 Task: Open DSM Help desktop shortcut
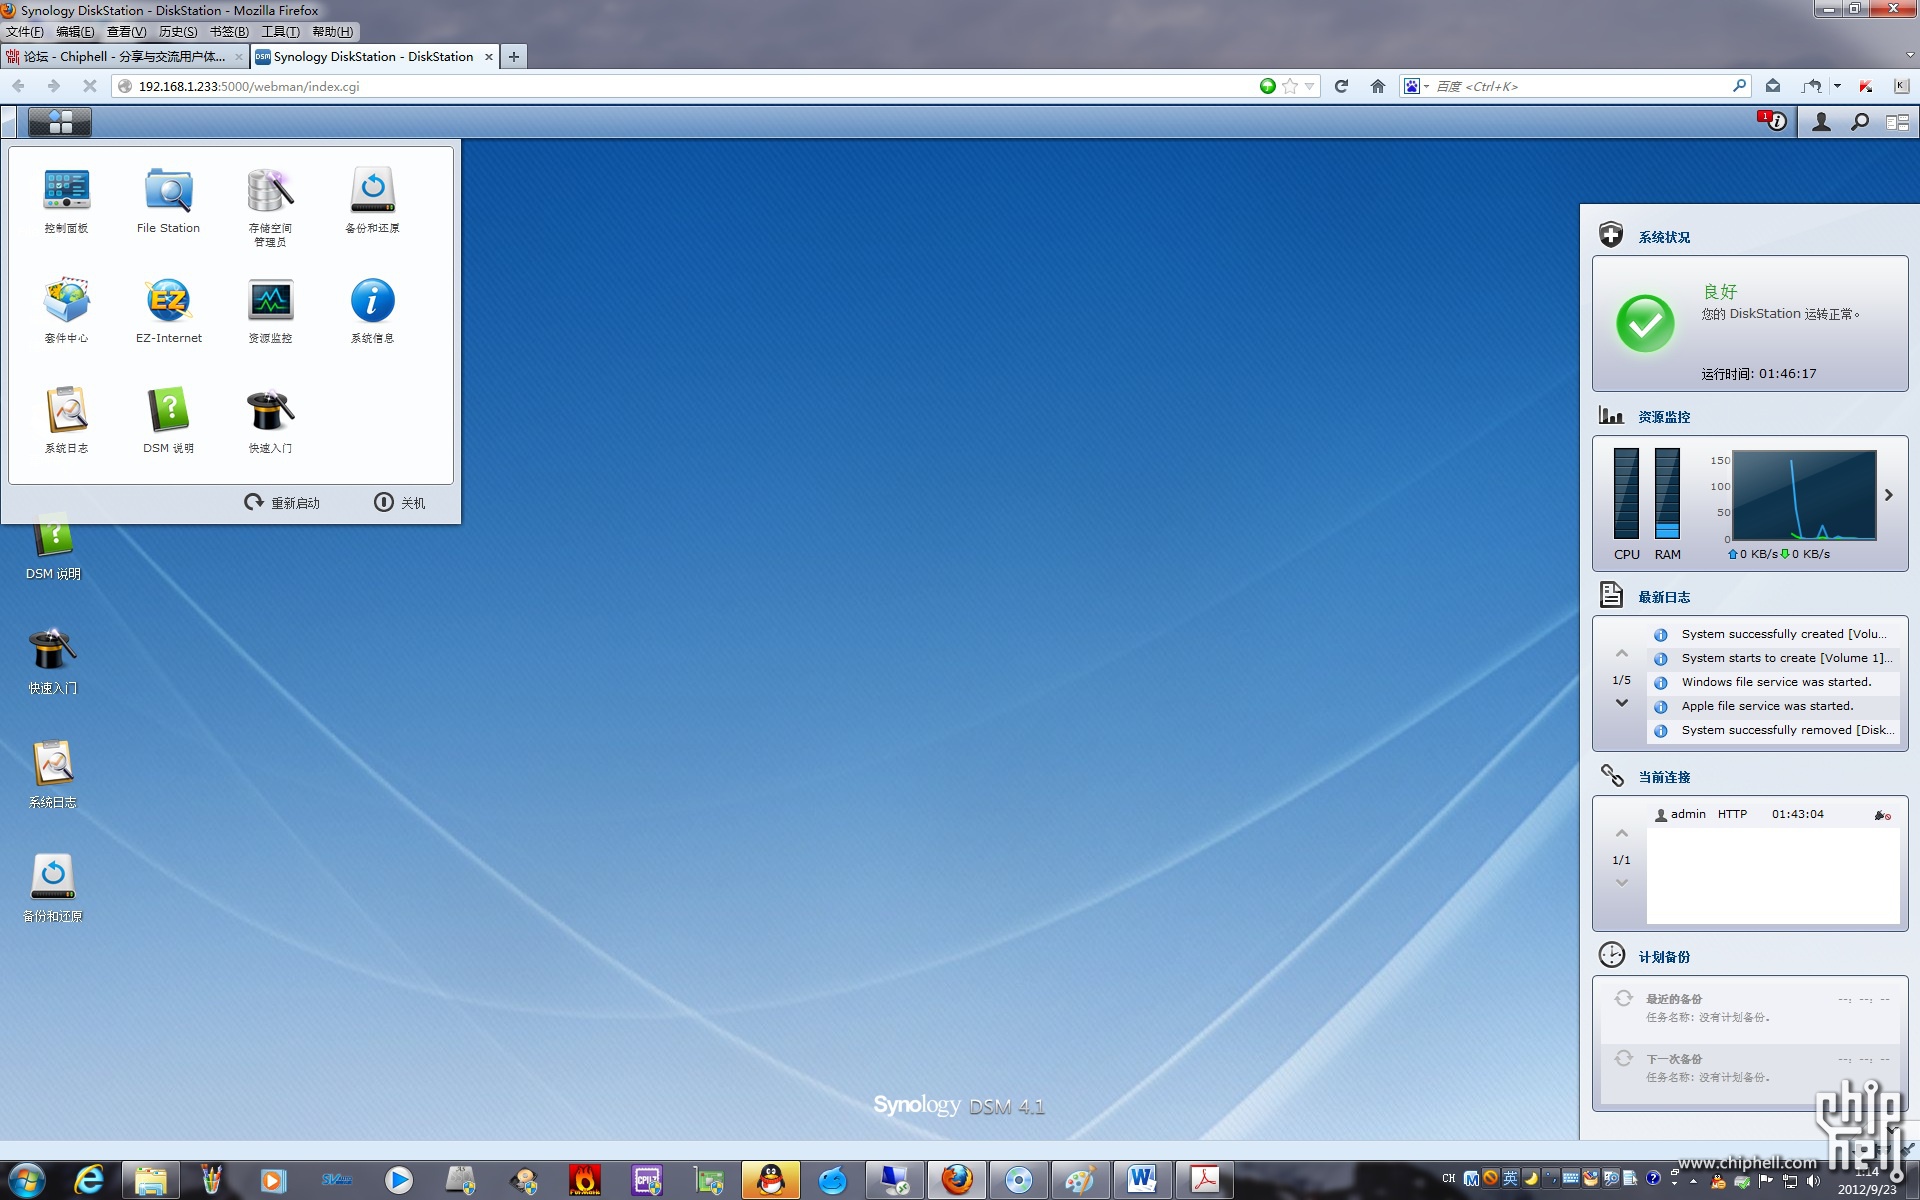click(x=52, y=548)
